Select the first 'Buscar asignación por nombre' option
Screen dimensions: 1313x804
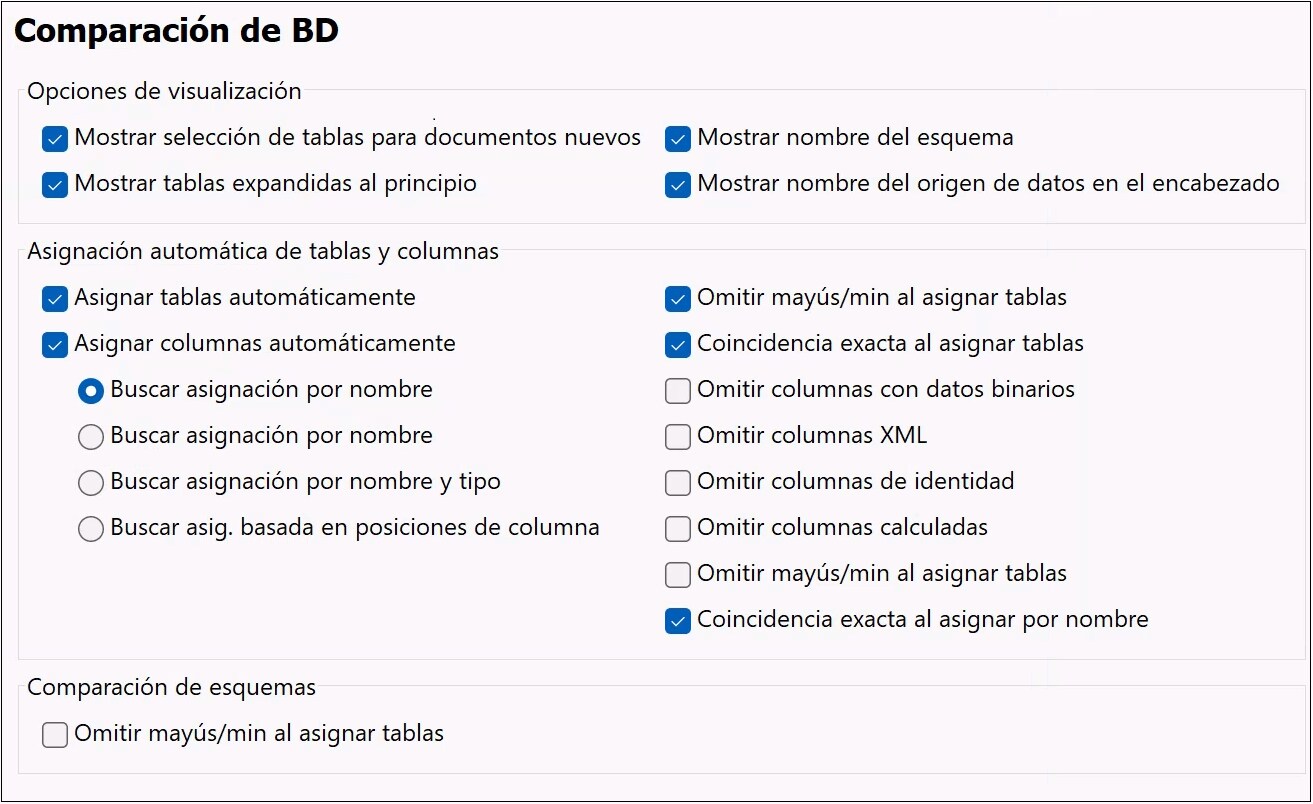(x=91, y=391)
